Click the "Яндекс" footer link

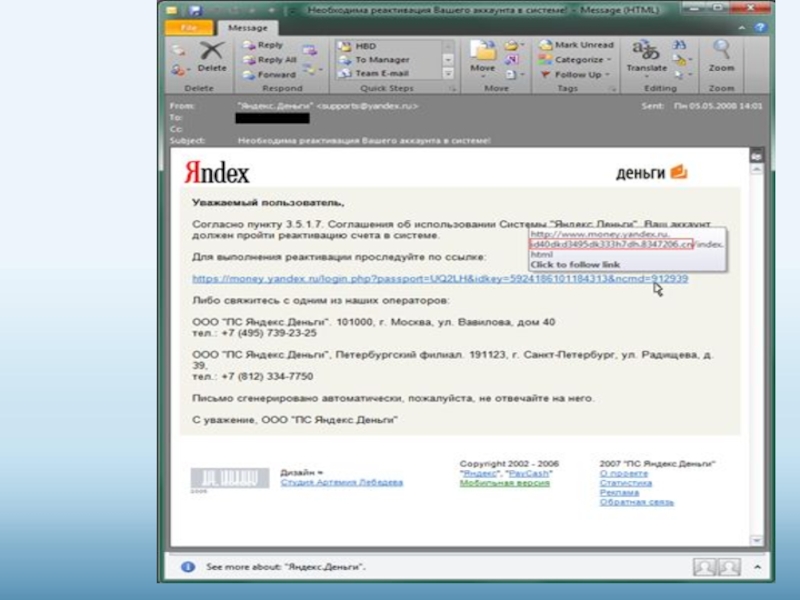(480, 473)
